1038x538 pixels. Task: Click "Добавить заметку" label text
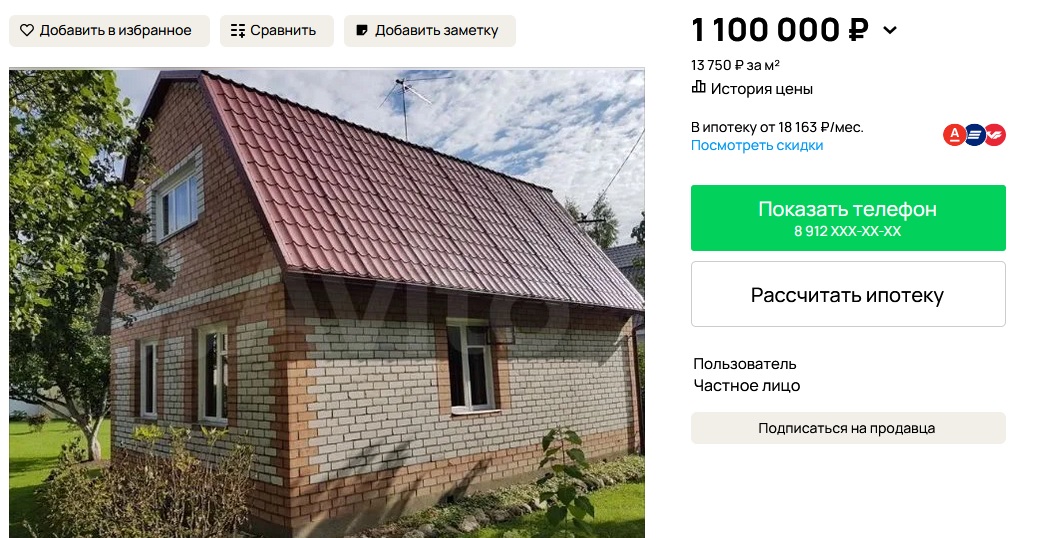tap(436, 31)
